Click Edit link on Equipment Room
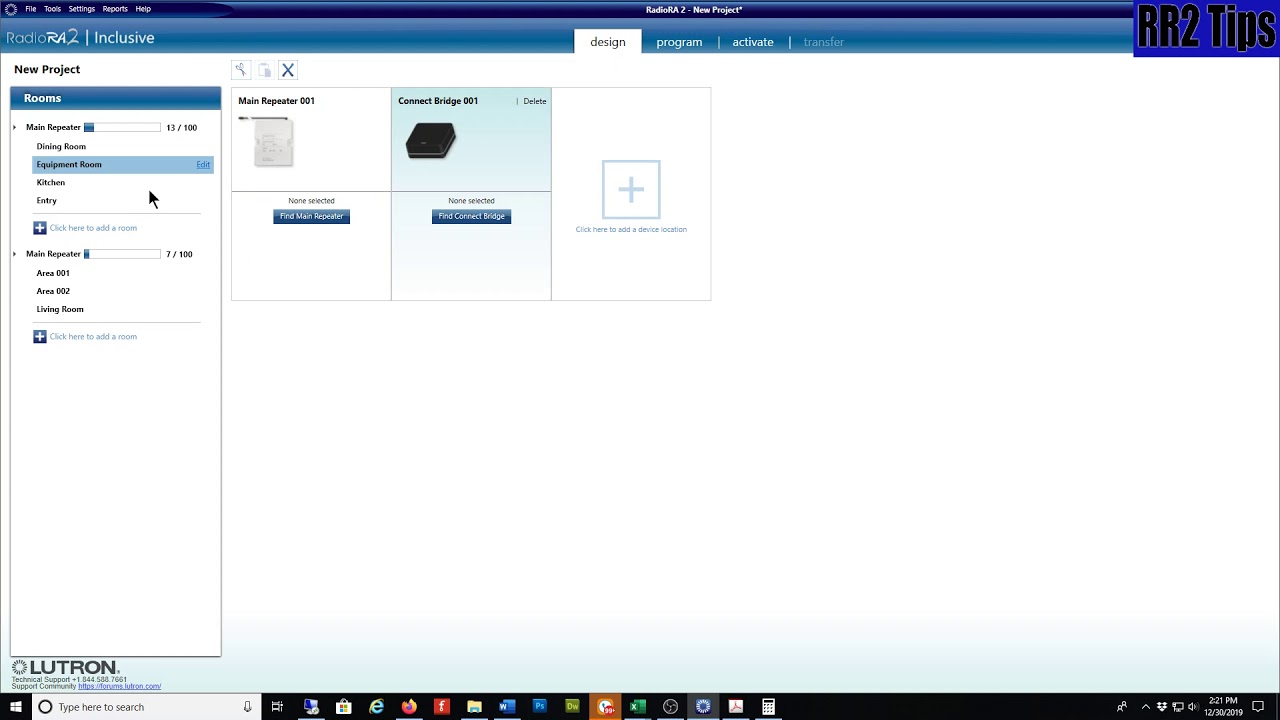Screen dimensions: 1280x720 [203, 165]
